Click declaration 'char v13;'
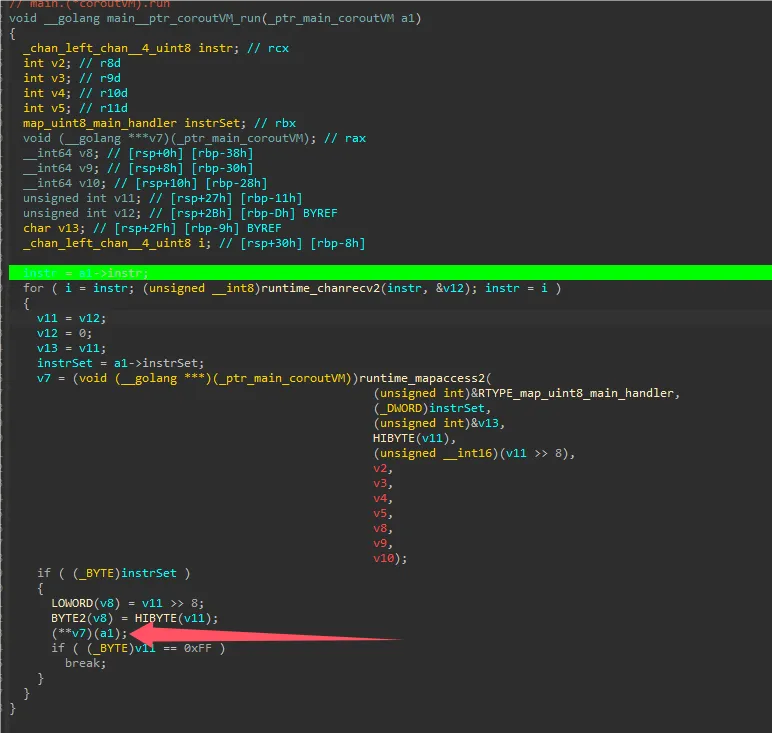772x733 pixels. (54, 228)
